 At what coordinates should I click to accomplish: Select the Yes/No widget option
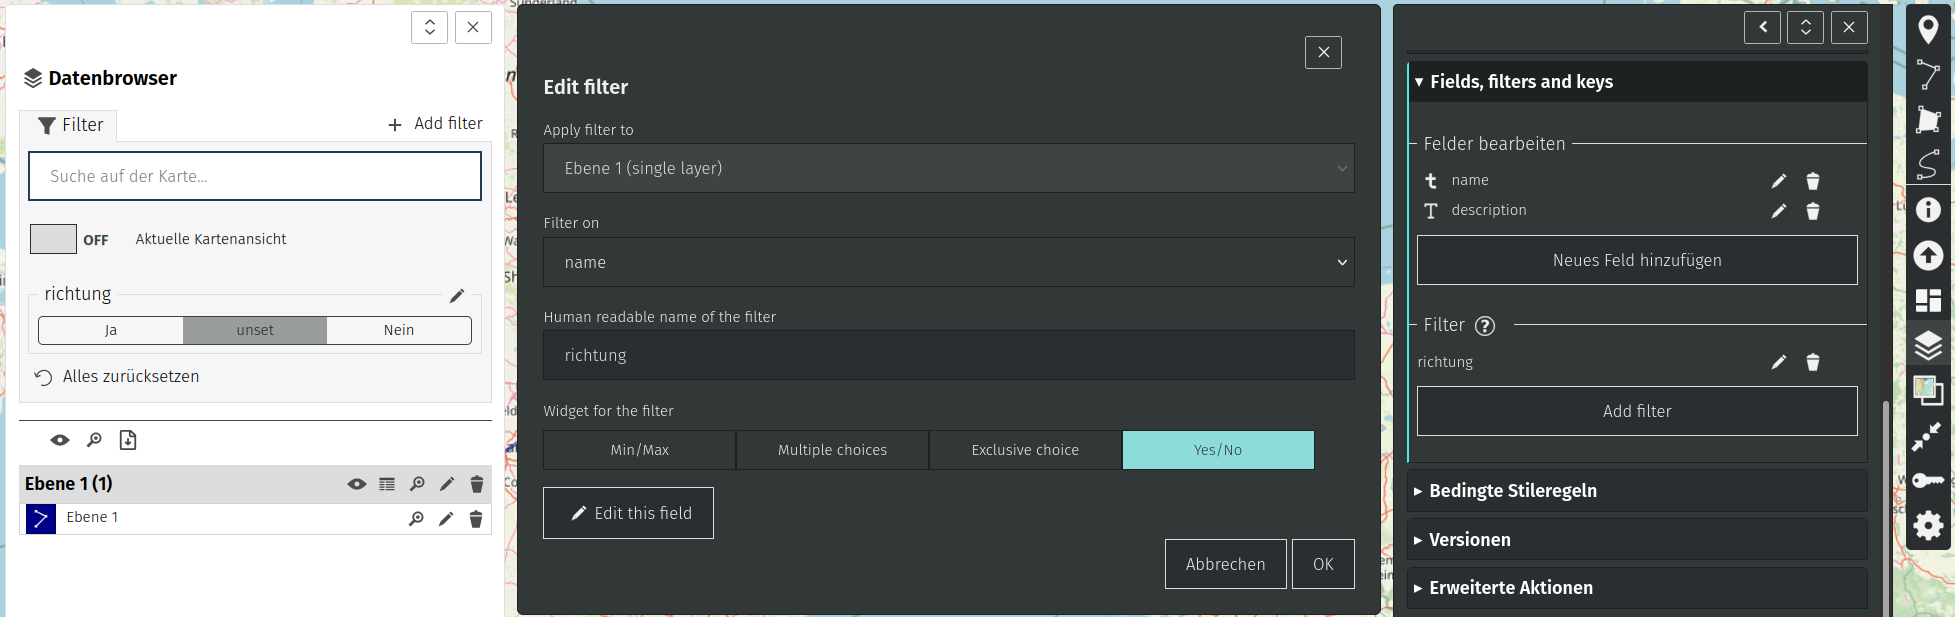pyautogui.click(x=1217, y=450)
